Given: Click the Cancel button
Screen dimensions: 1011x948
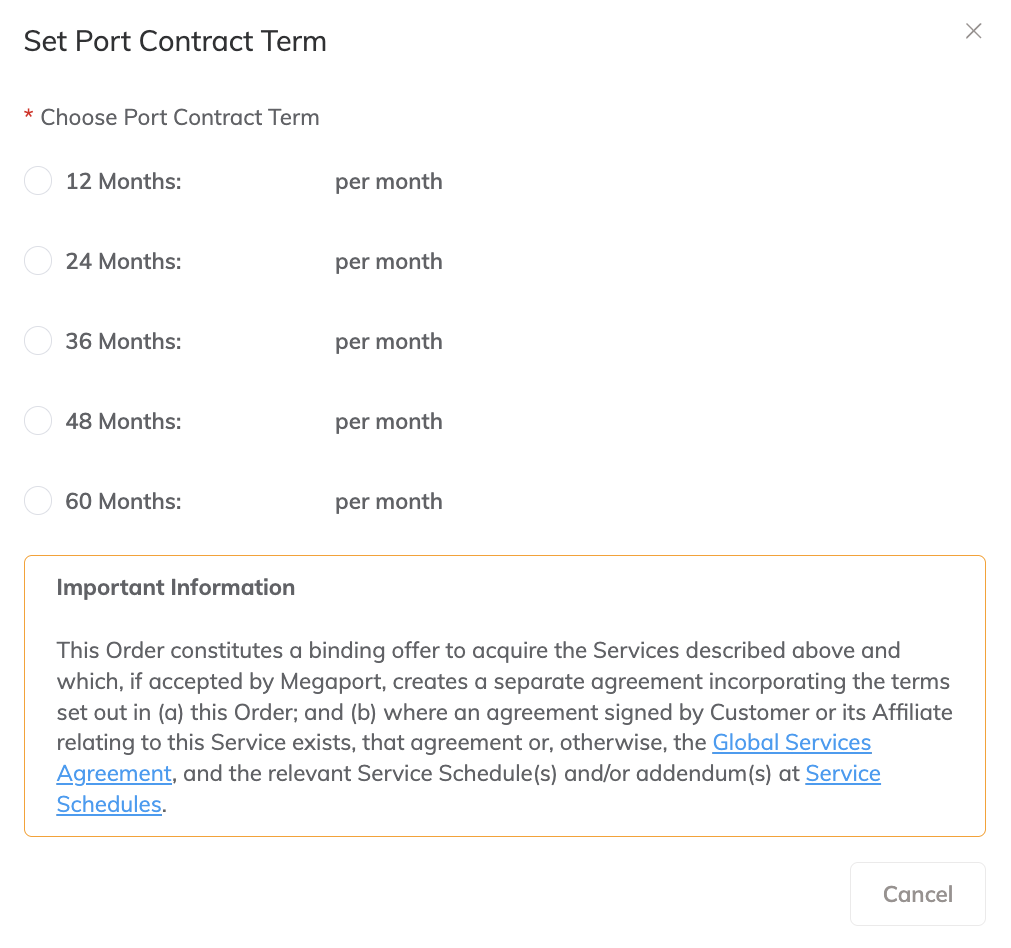Looking at the screenshot, I should point(917,893).
